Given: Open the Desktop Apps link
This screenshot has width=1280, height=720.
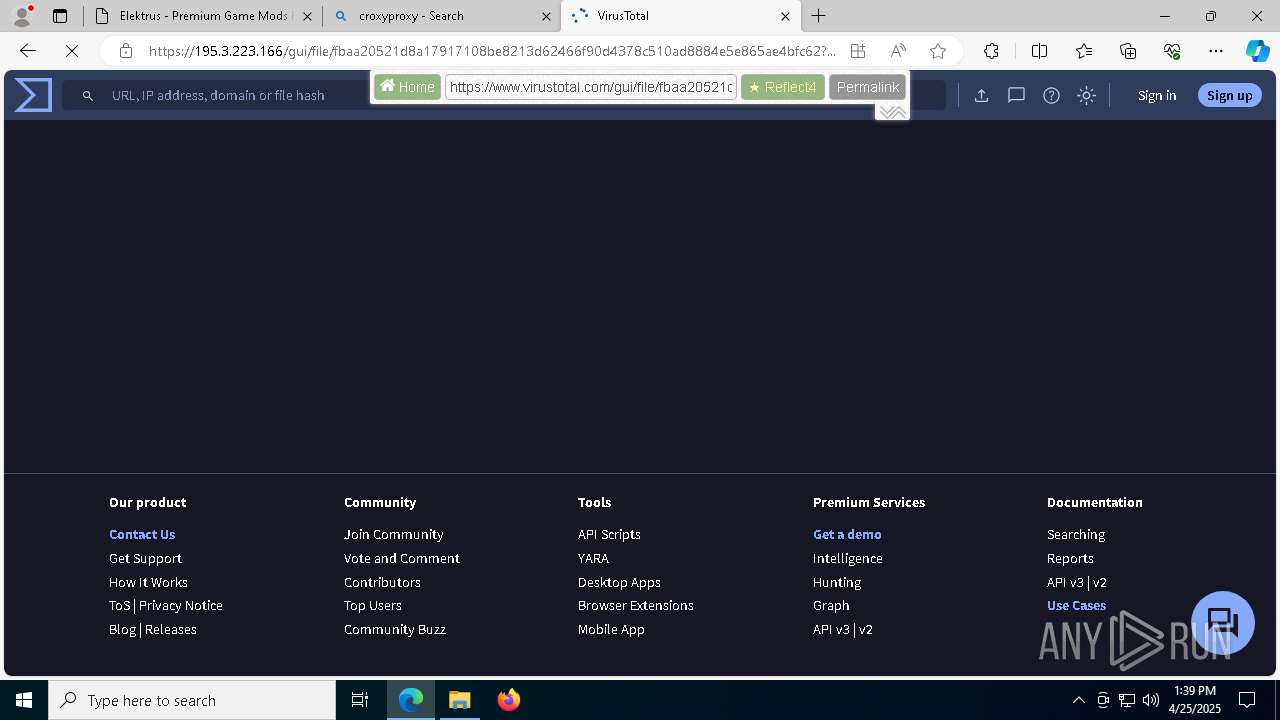Looking at the screenshot, I should pyautogui.click(x=619, y=582).
